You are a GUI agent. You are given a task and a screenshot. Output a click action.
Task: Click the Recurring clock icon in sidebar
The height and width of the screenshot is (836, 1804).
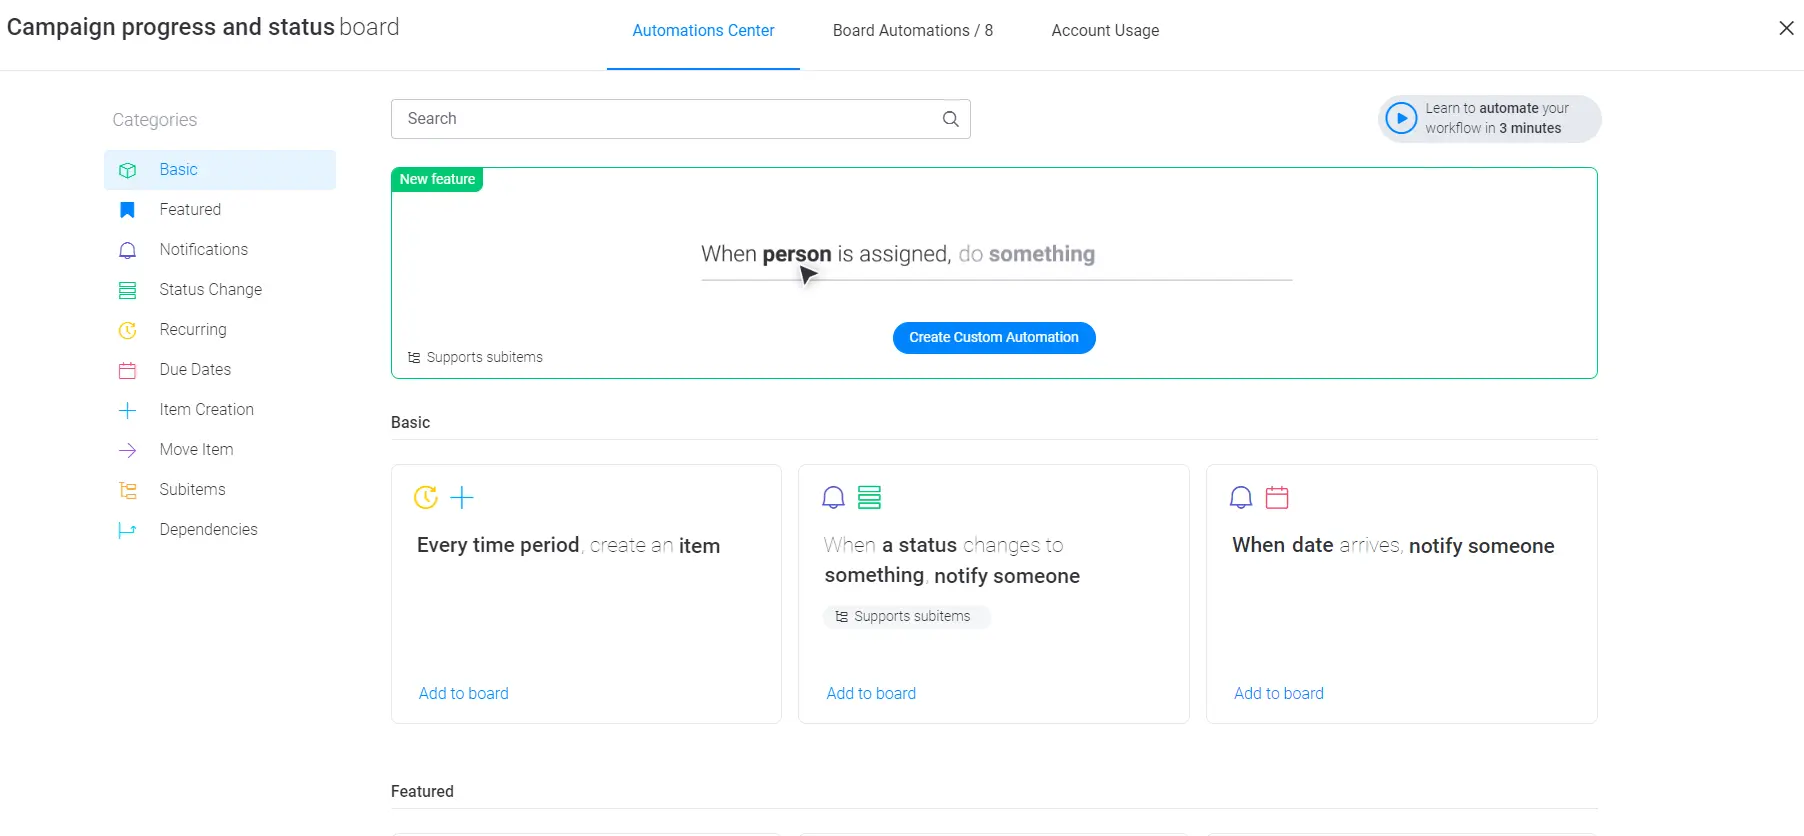pos(127,330)
